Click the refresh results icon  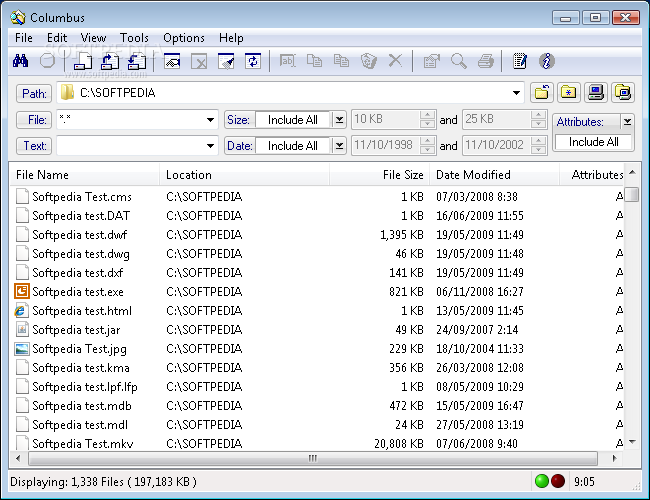pos(253,61)
